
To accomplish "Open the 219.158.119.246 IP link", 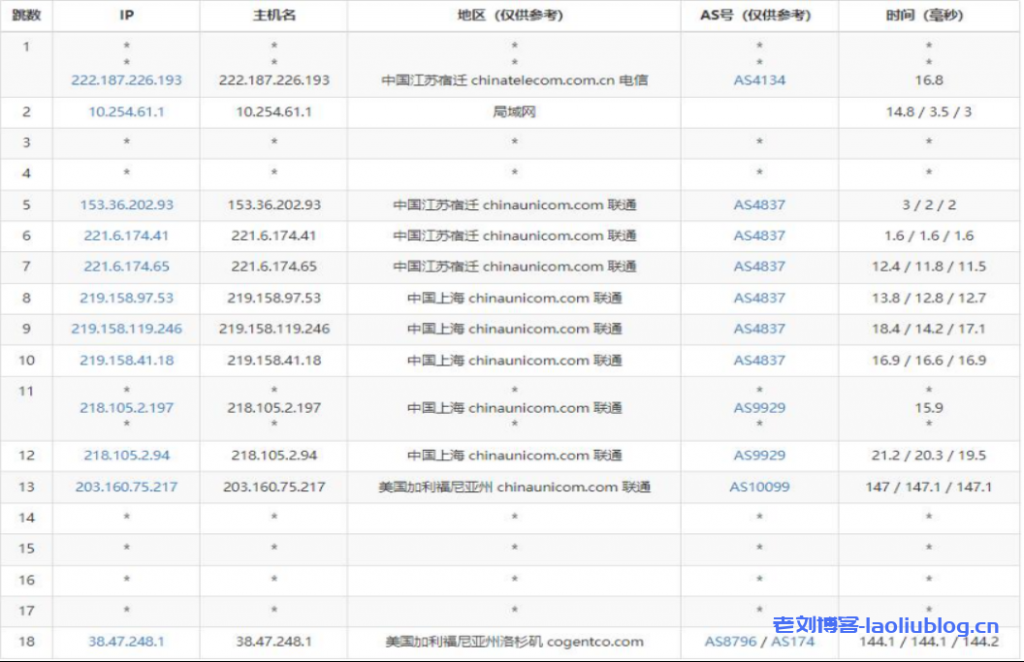I will (126, 329).
